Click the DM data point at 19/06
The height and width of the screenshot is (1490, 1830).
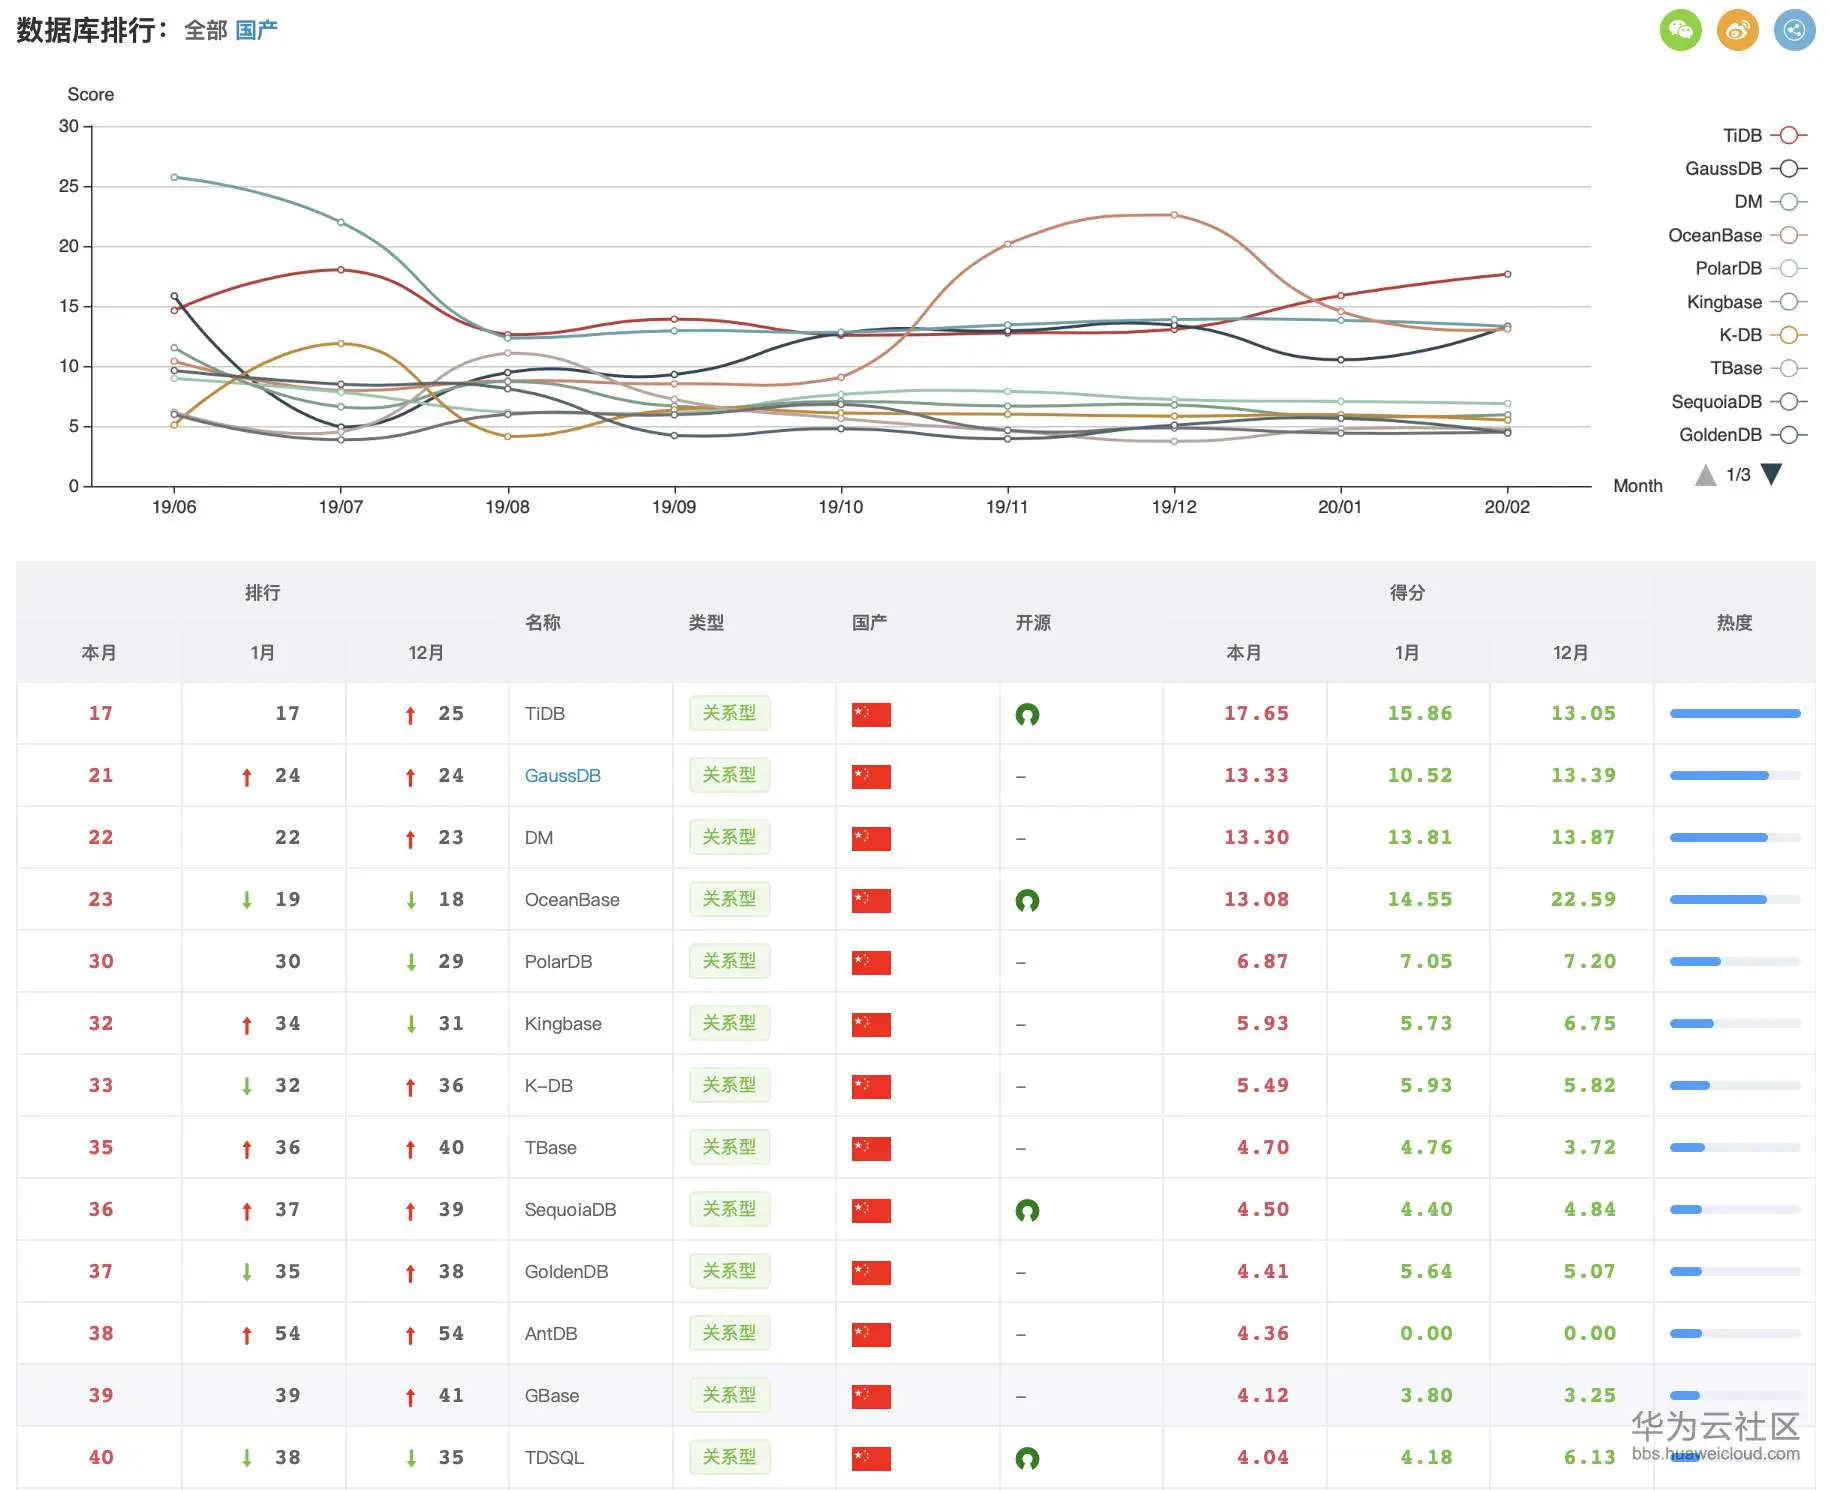click(x=174, y=177)
